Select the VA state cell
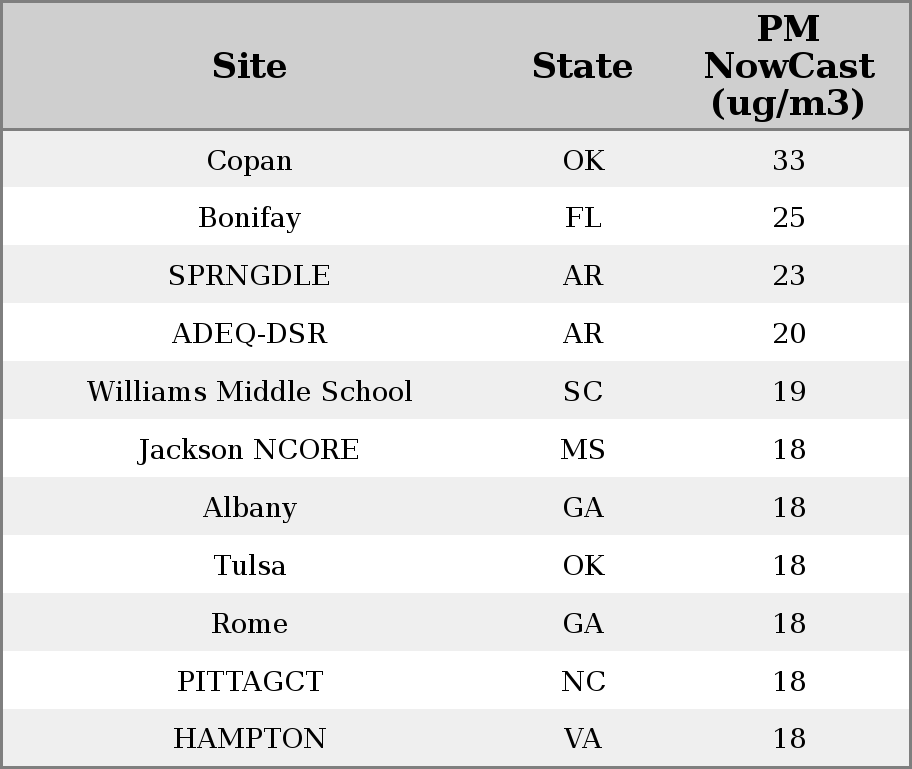 [x=583, y=739]
